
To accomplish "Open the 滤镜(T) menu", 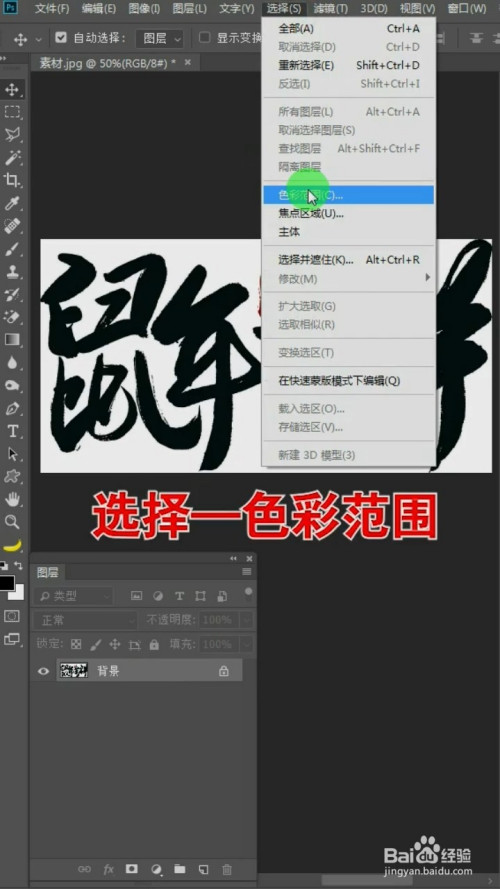I will click(330, 9).
